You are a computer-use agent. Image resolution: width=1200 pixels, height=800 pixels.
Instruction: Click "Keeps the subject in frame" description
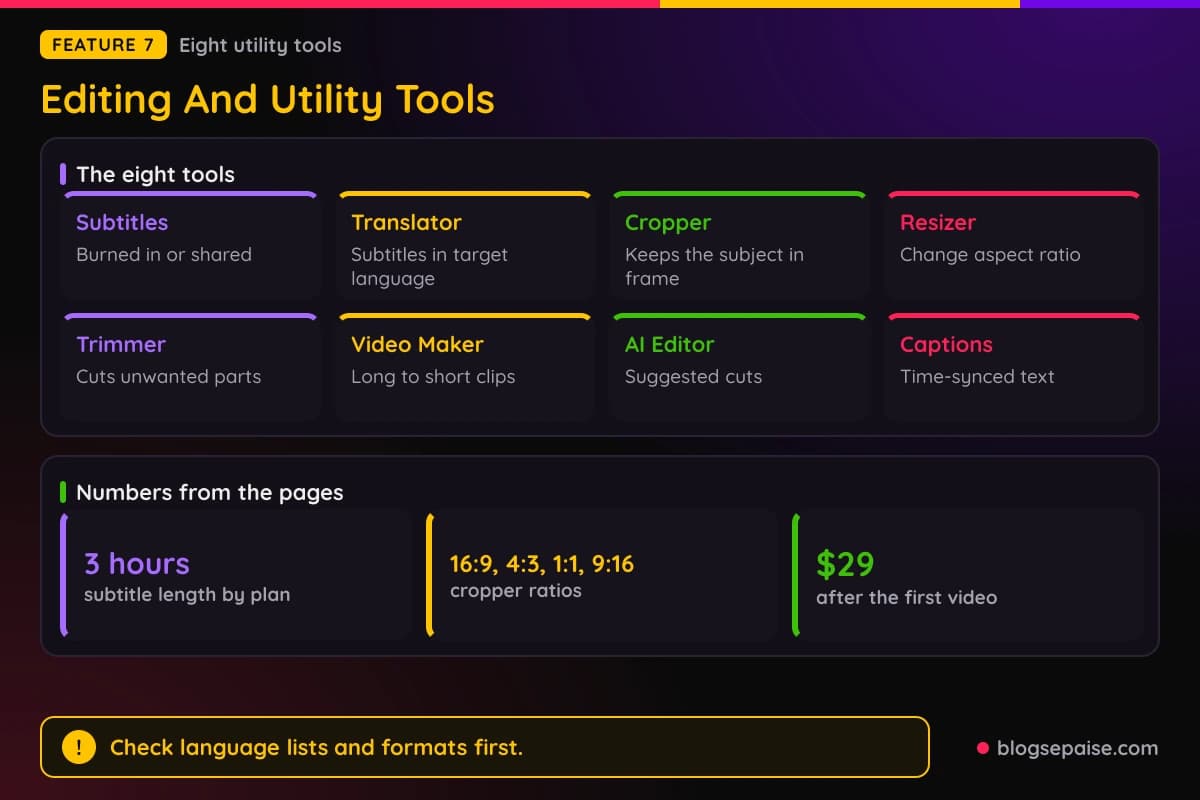714,266
